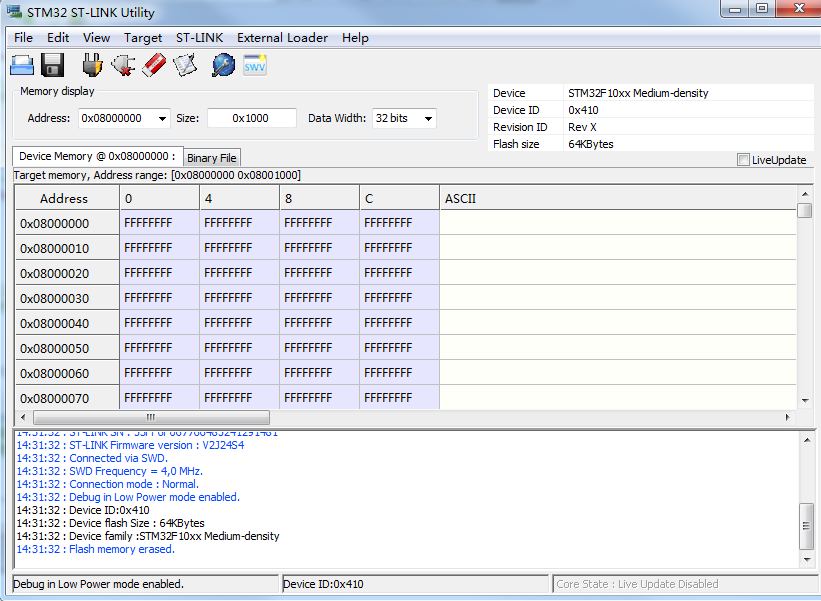Click FFFFFFFF cell in column C, row 0x08000050
Viewport: 821px width, 601px height.
click(x=400, y=348)
